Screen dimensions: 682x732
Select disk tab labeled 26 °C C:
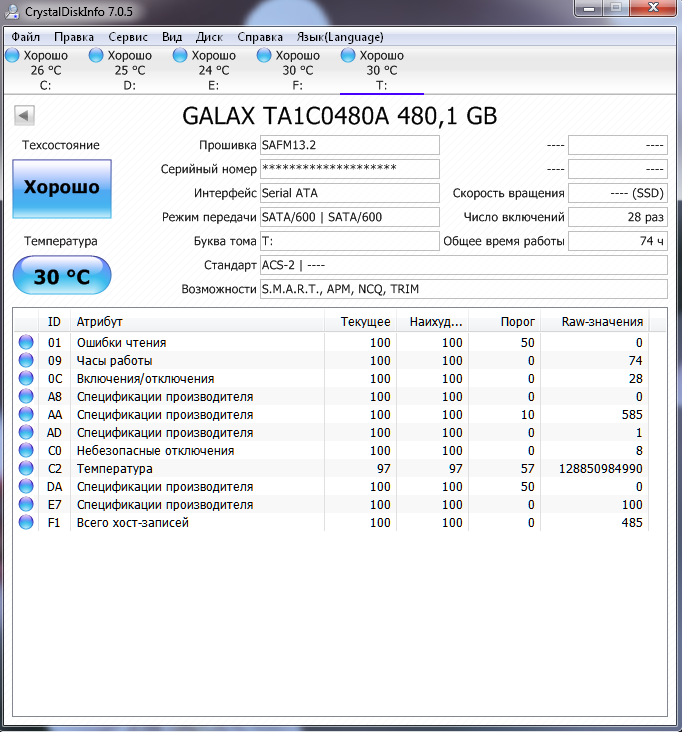point(46,70)
